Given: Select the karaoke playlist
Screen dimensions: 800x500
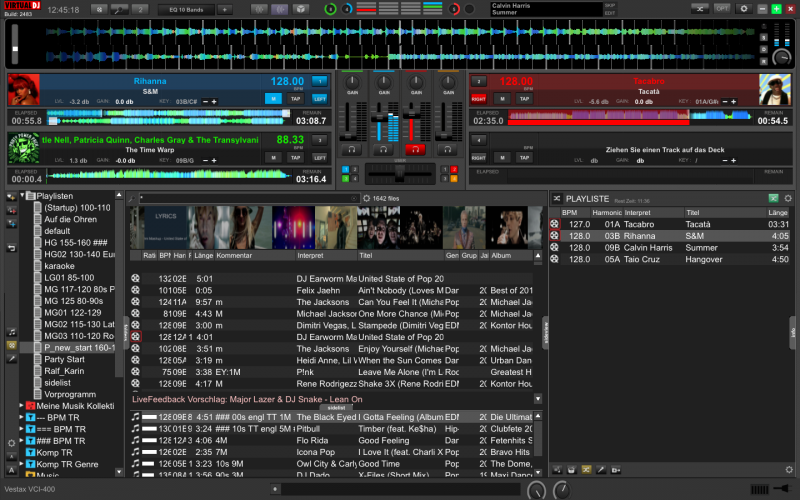Looking at the screenshot, I should point(59,266).
